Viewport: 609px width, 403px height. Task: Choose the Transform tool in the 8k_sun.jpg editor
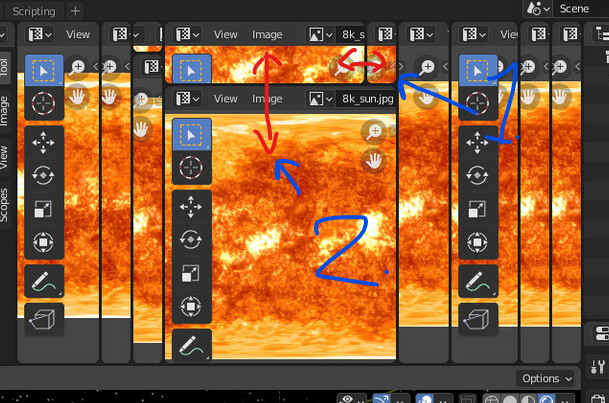191,306
